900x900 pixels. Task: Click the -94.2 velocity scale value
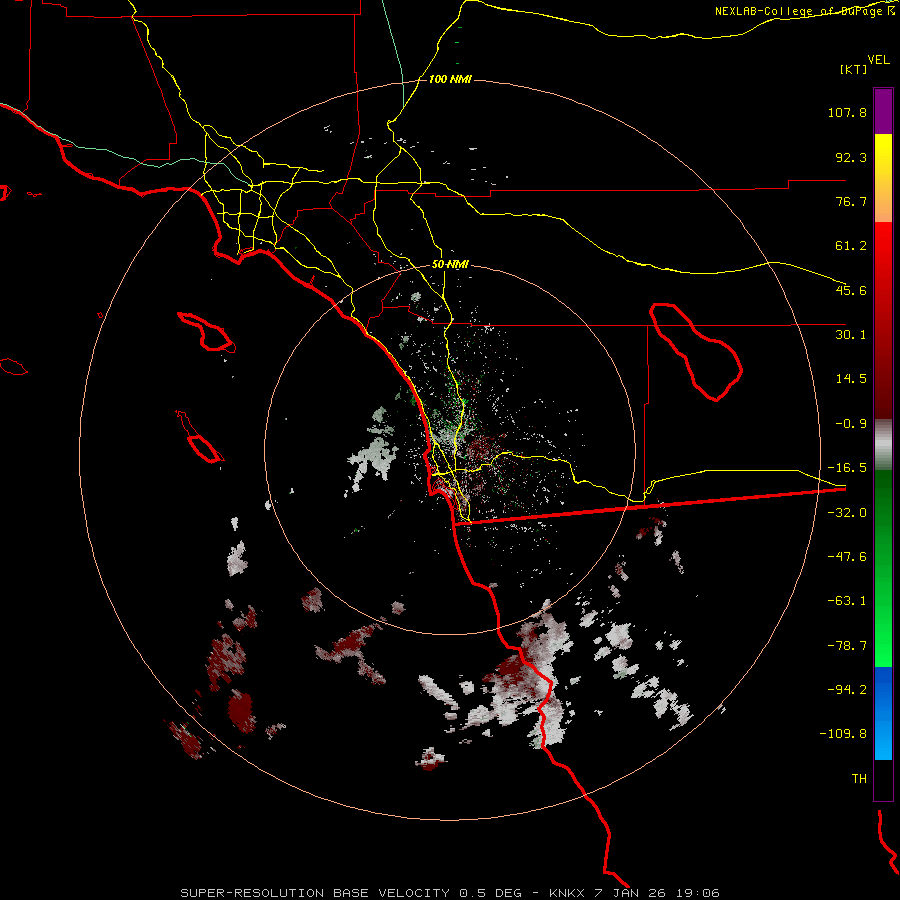click(x=847, y=690)
